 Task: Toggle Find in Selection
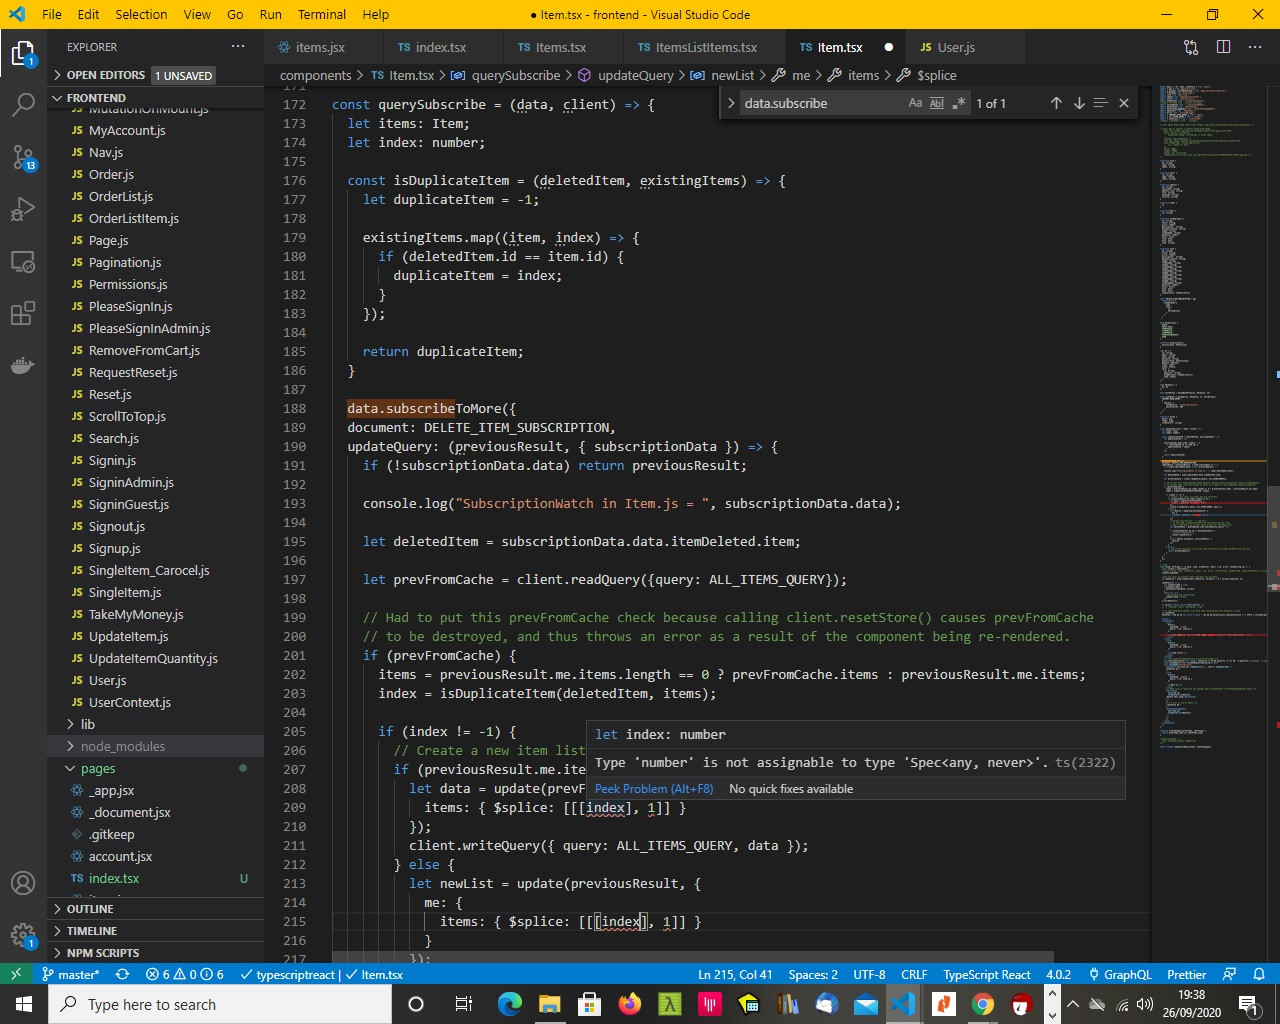[1101, 103]
